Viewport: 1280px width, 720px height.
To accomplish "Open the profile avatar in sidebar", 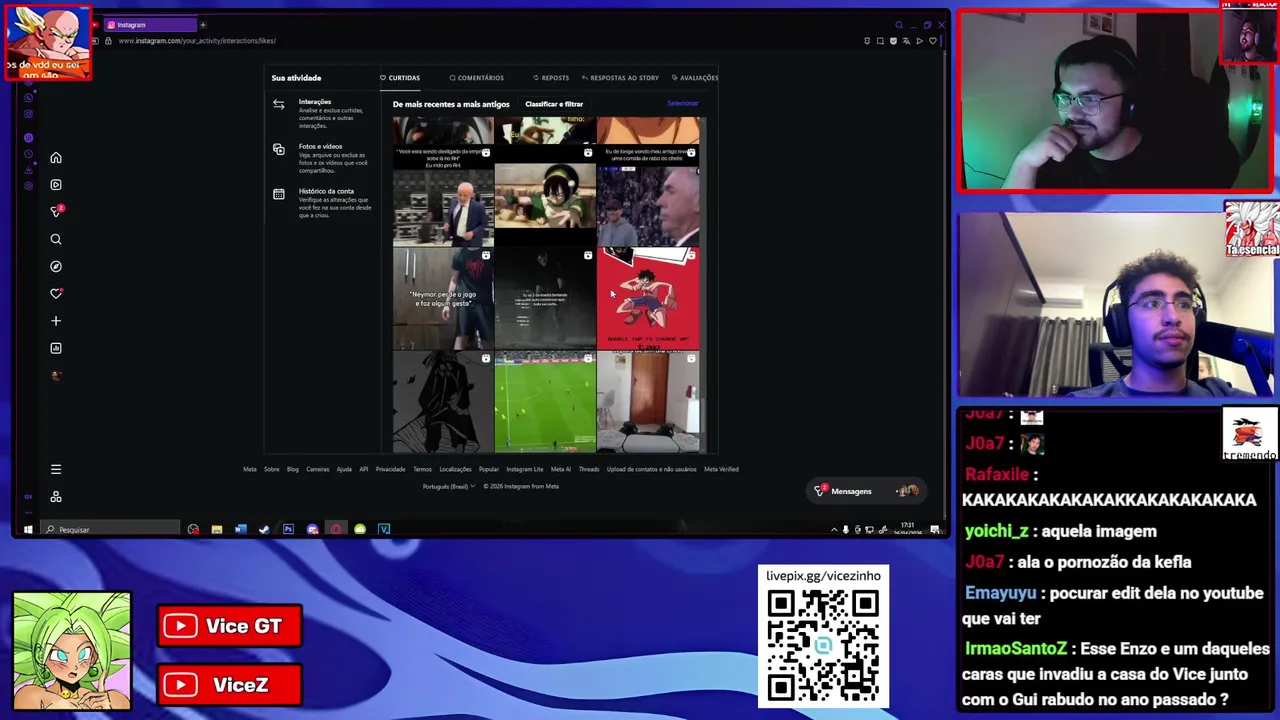I will tap(56, 375).
